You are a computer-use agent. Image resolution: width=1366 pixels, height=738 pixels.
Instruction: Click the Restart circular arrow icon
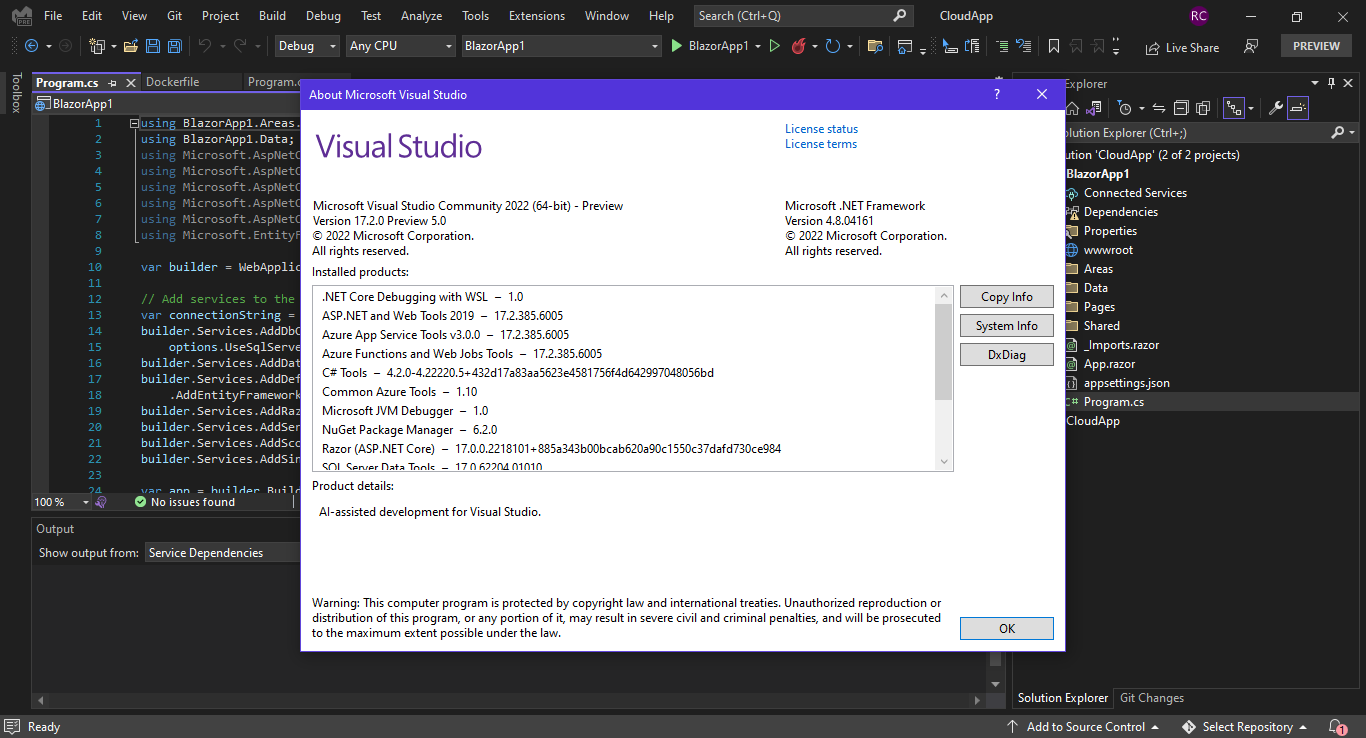click(x=832, y=46)
